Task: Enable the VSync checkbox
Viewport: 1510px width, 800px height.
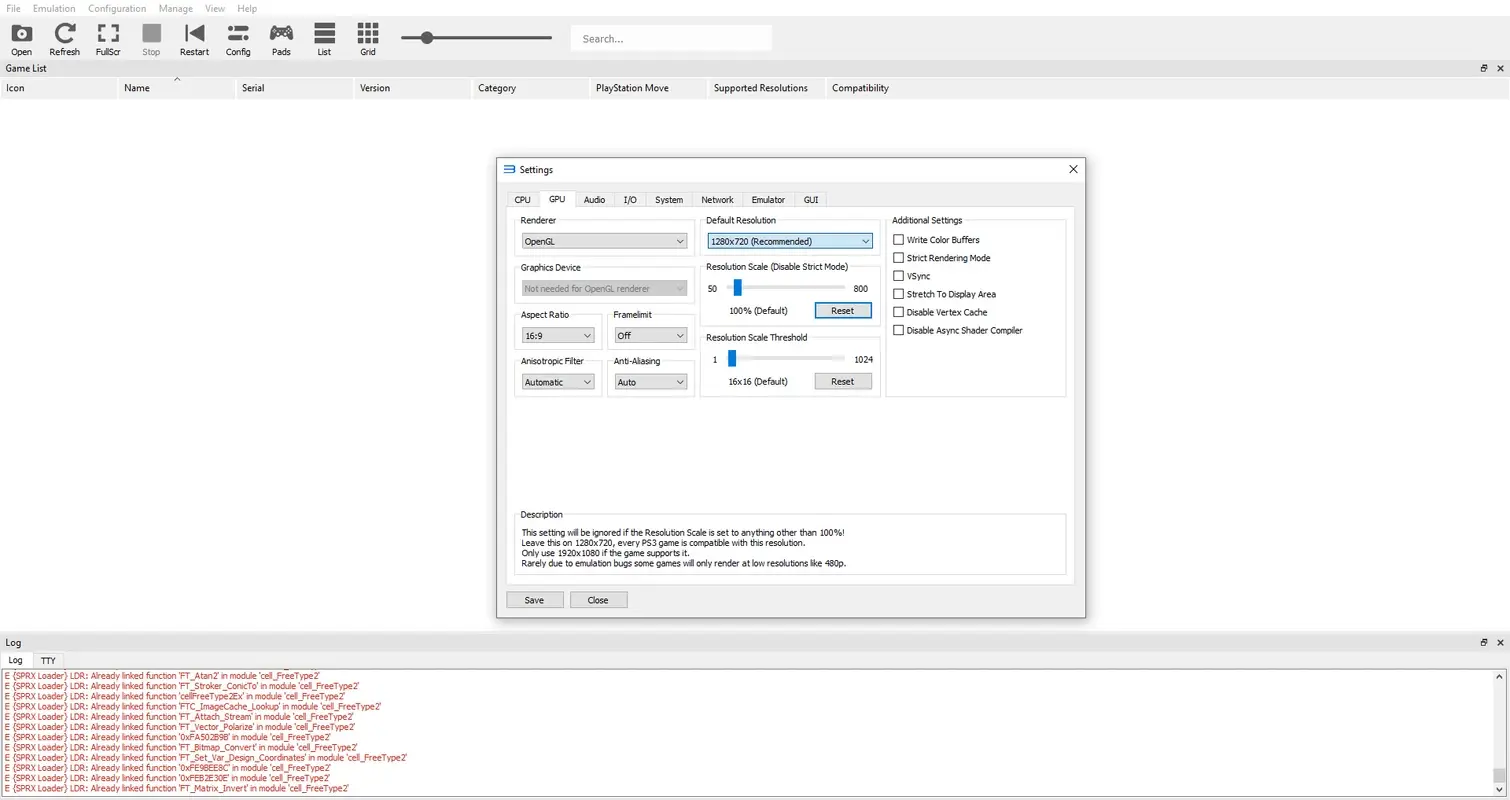Action: click(x=899, y=276)
